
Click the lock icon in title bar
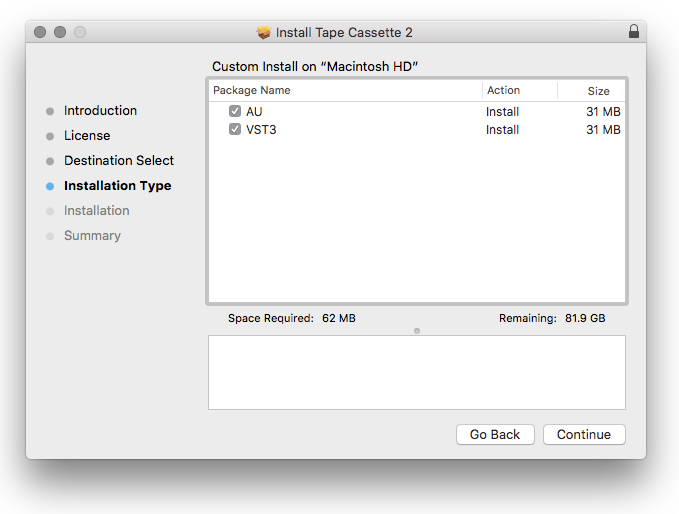tap(633, 32)
